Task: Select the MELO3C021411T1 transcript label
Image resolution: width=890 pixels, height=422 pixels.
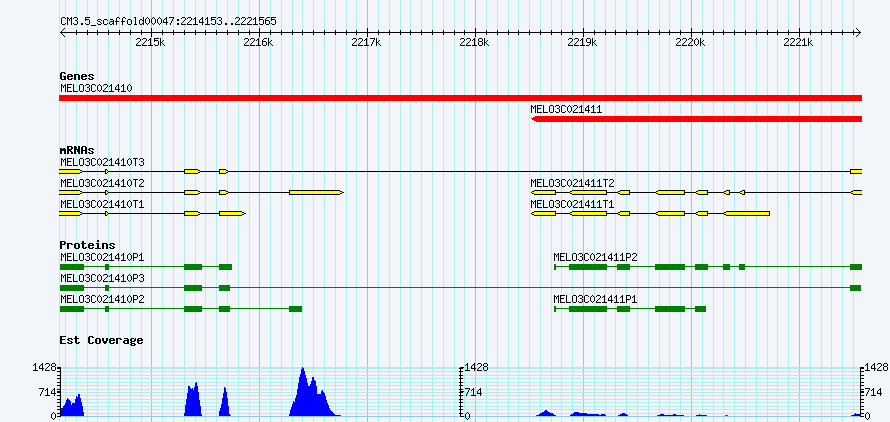Action: coord(572,204)
